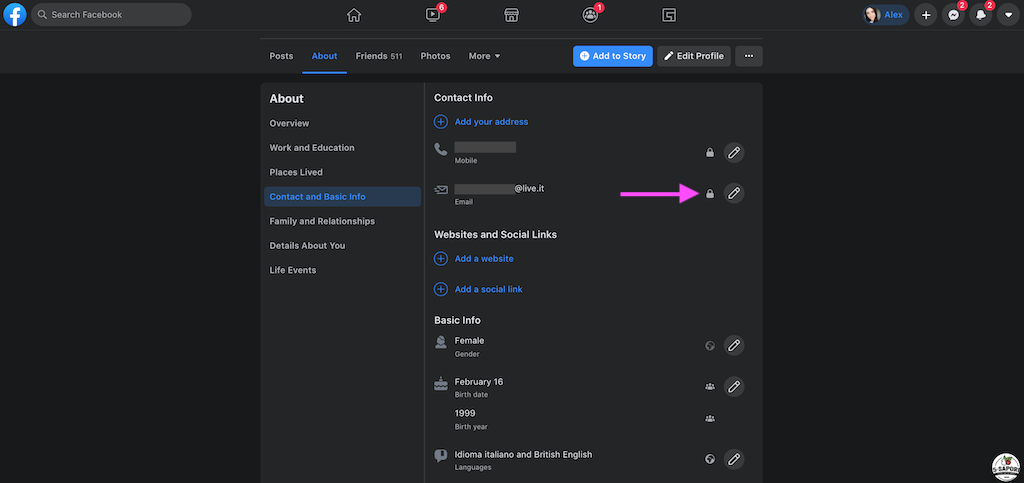This screenshot has width=1024, height=483.
Task: Expand the More tab dropdown
Action: [x=485, y=56]
